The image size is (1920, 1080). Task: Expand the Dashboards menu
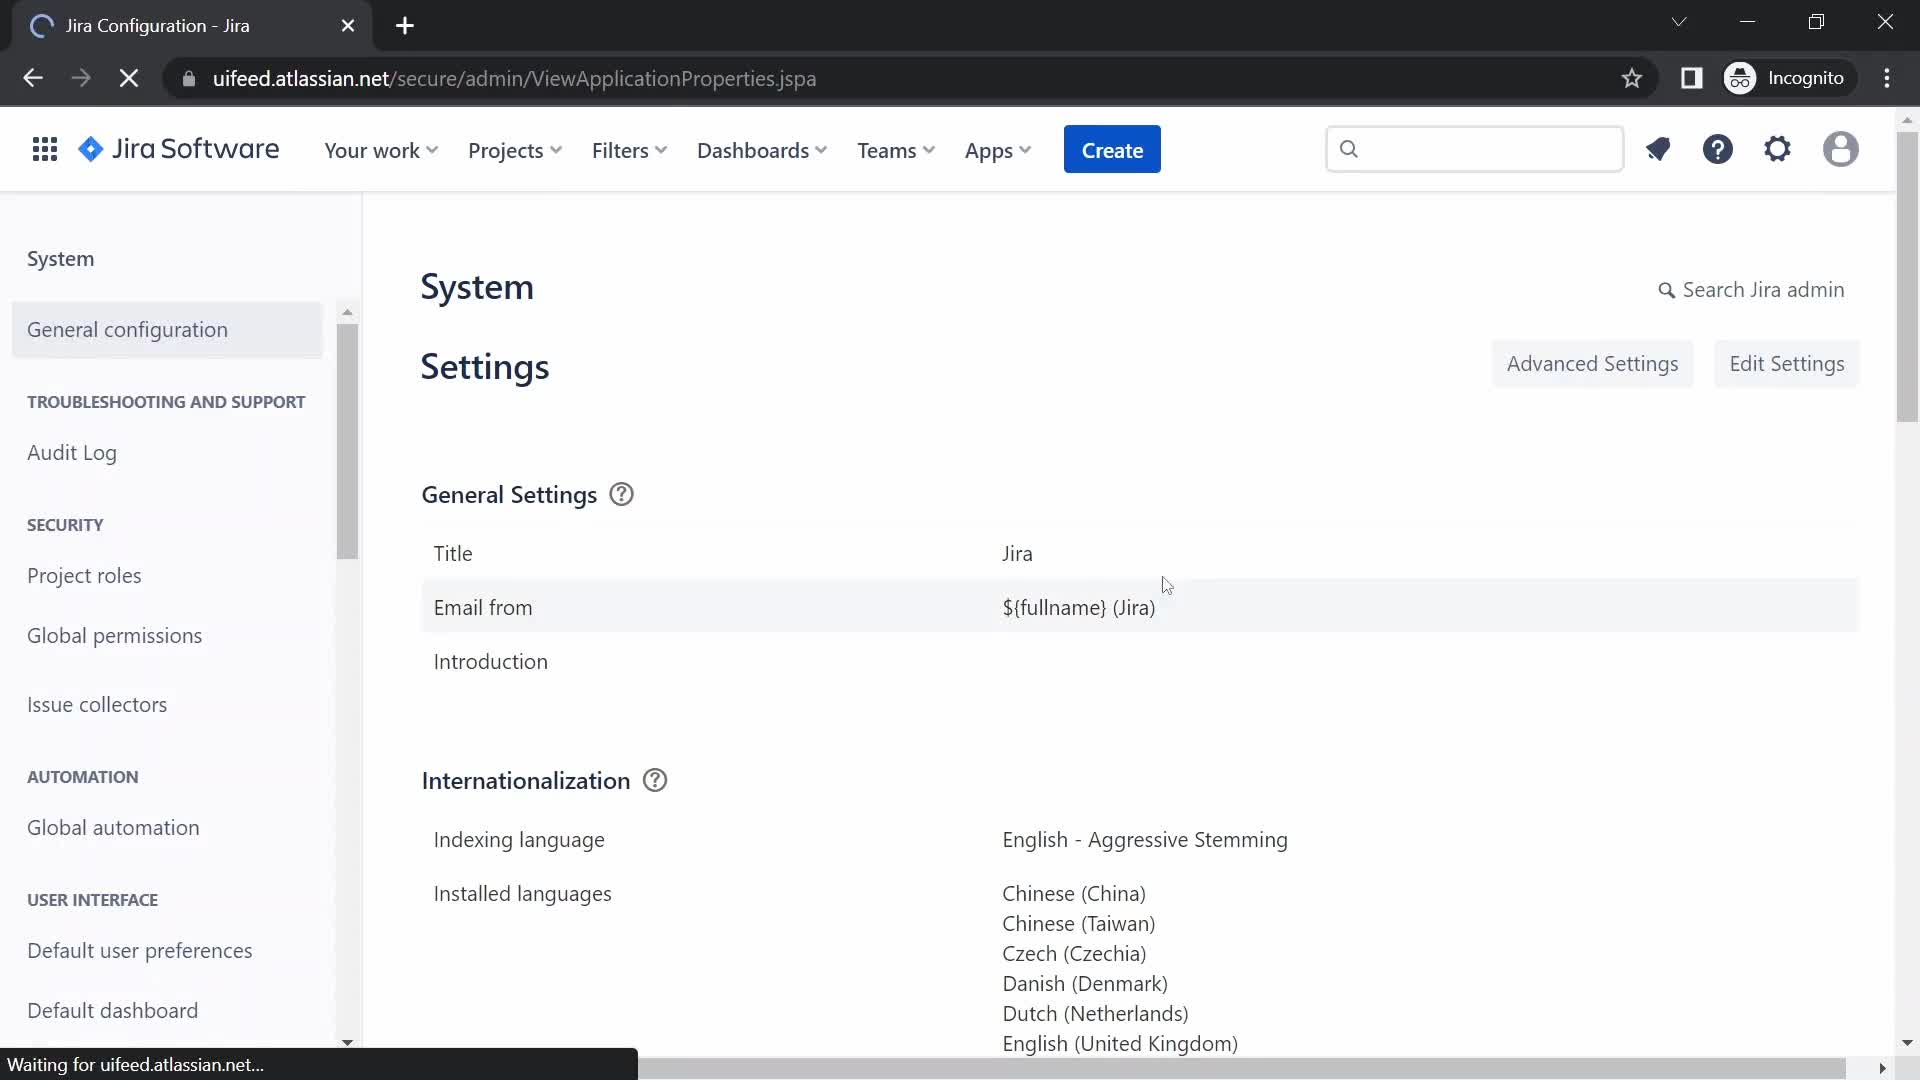(x=762, y=150)
